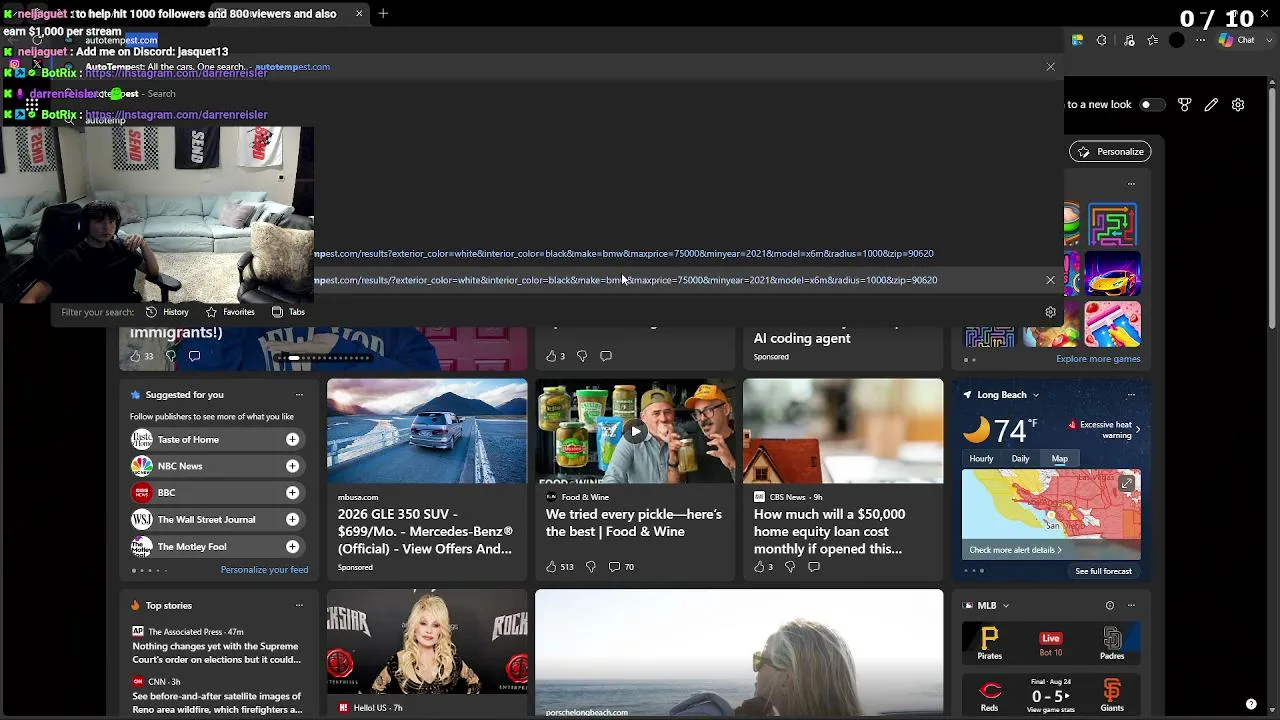Open the Pirates vs Padres live game
Screen dimensions: 1280x720
1051,643
